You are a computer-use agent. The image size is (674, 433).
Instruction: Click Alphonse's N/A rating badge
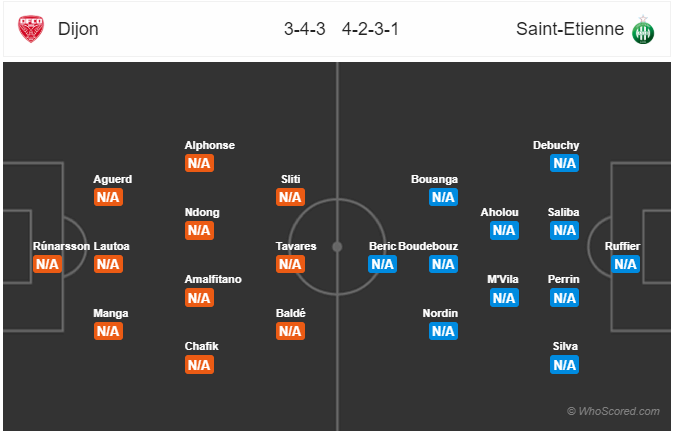coord(199,163)
